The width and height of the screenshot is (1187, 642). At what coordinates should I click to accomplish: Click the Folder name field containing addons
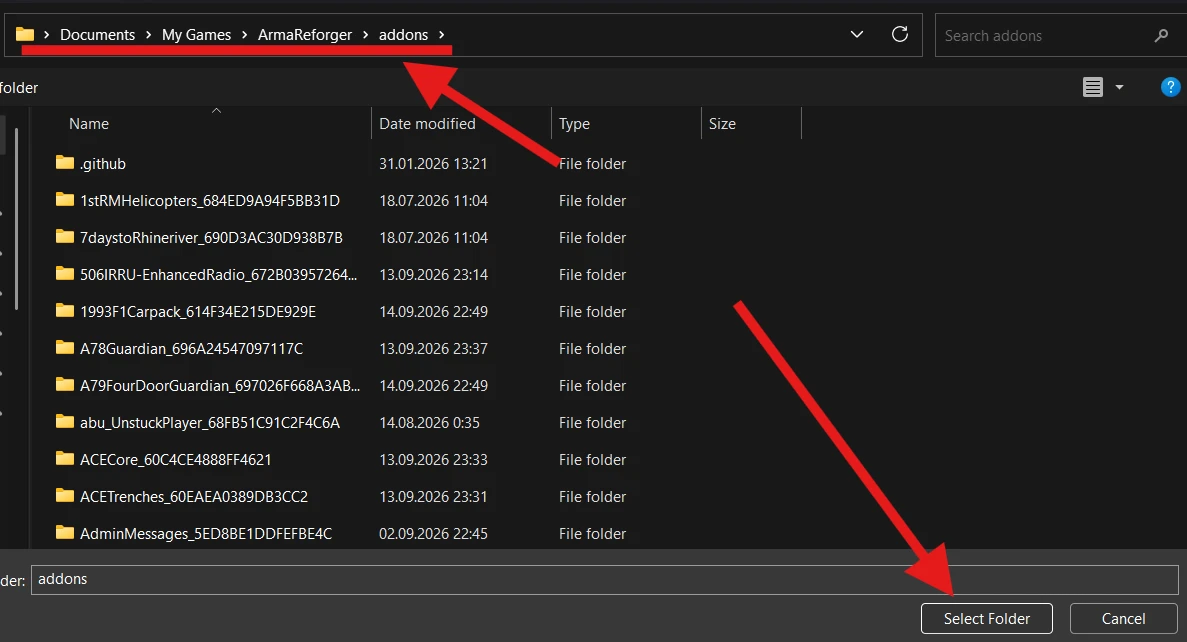[x=604, y=580]
